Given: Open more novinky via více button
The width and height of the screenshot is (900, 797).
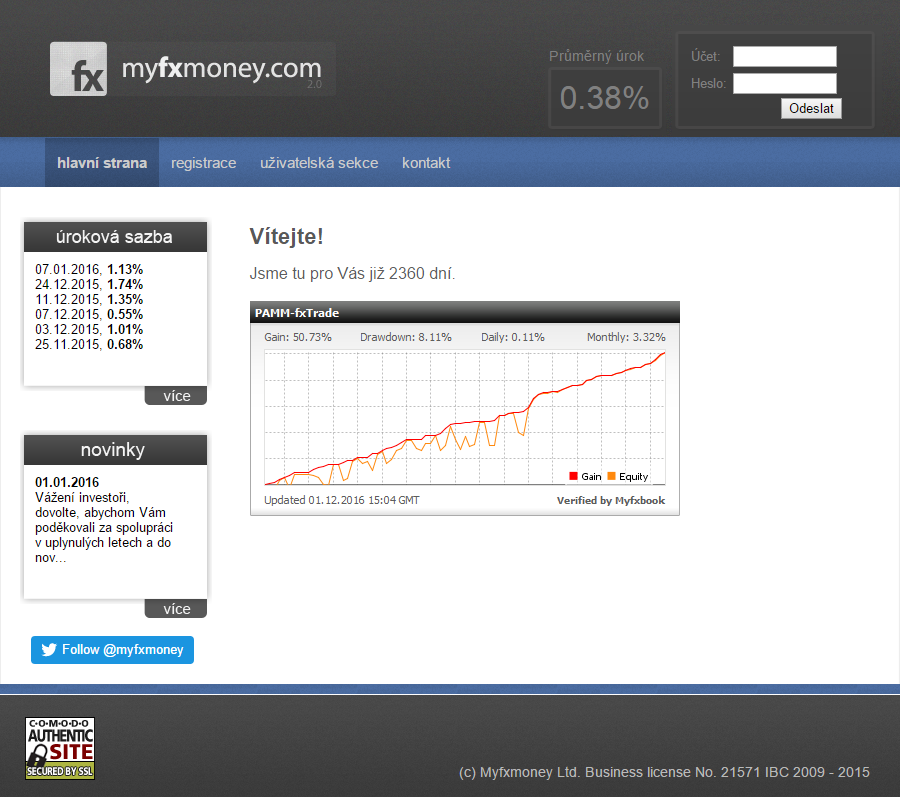Looking at the screenshot, I should tap(176, 609).
